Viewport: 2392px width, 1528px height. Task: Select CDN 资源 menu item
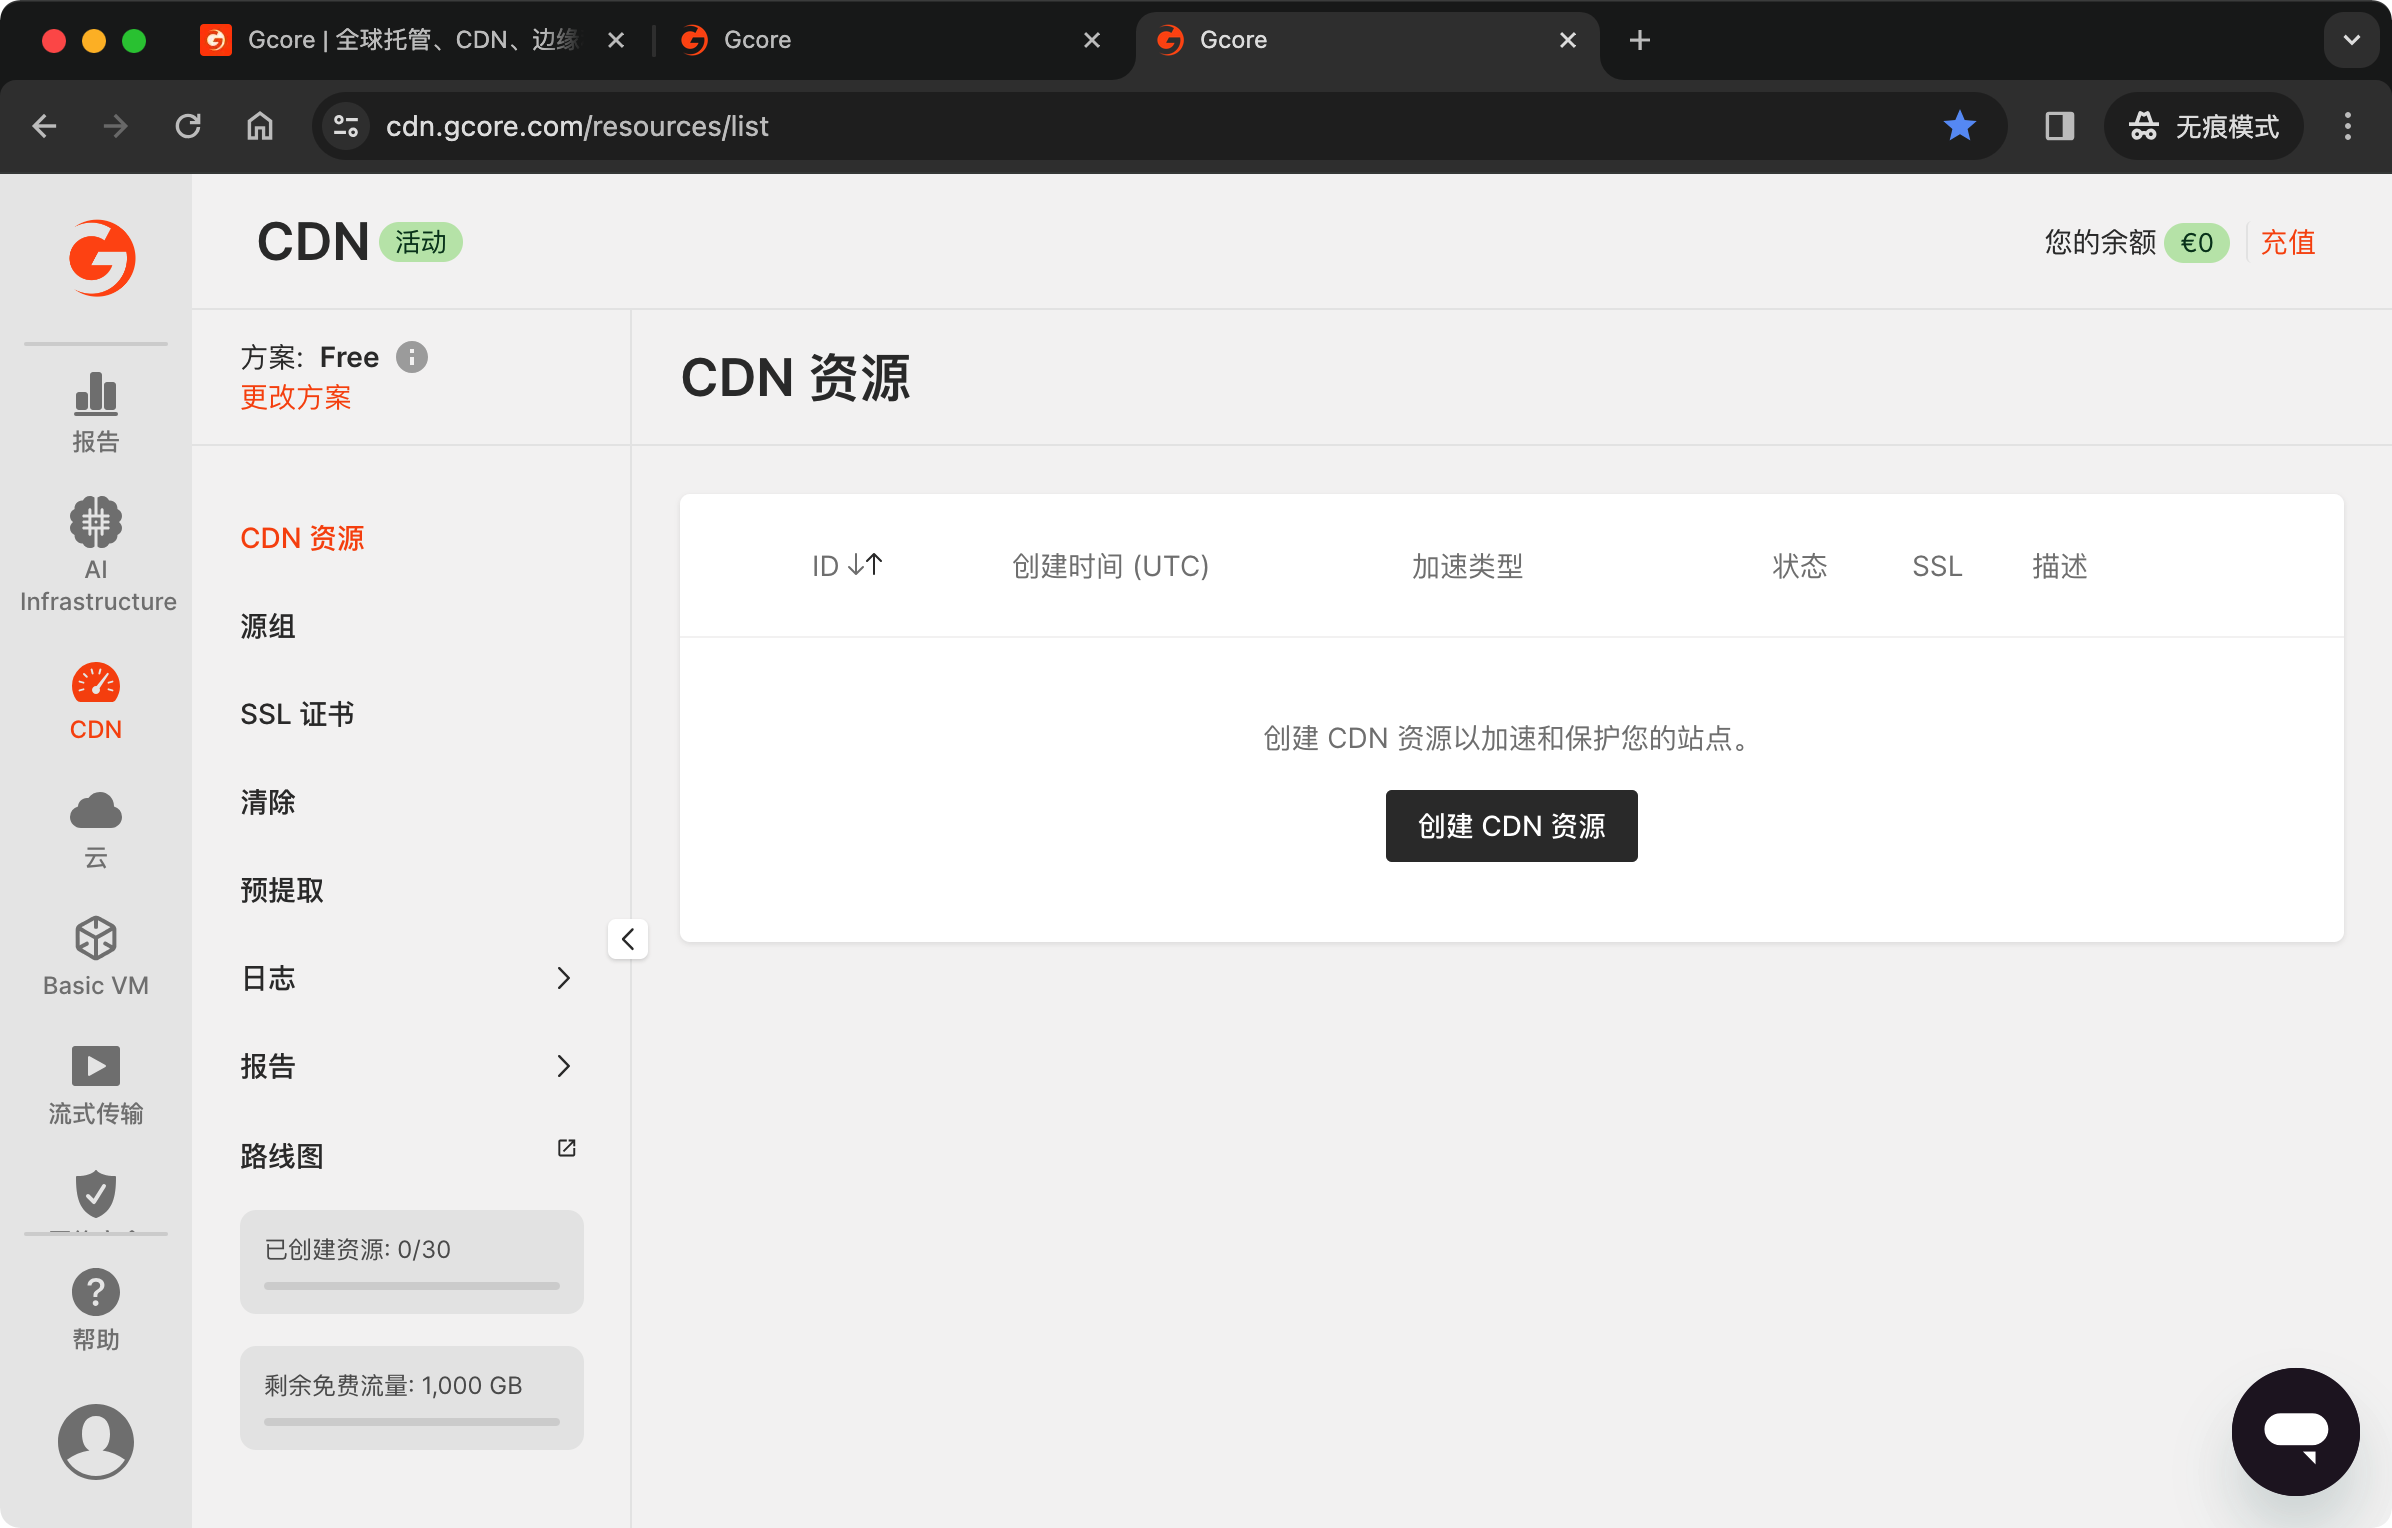(302, 538)
